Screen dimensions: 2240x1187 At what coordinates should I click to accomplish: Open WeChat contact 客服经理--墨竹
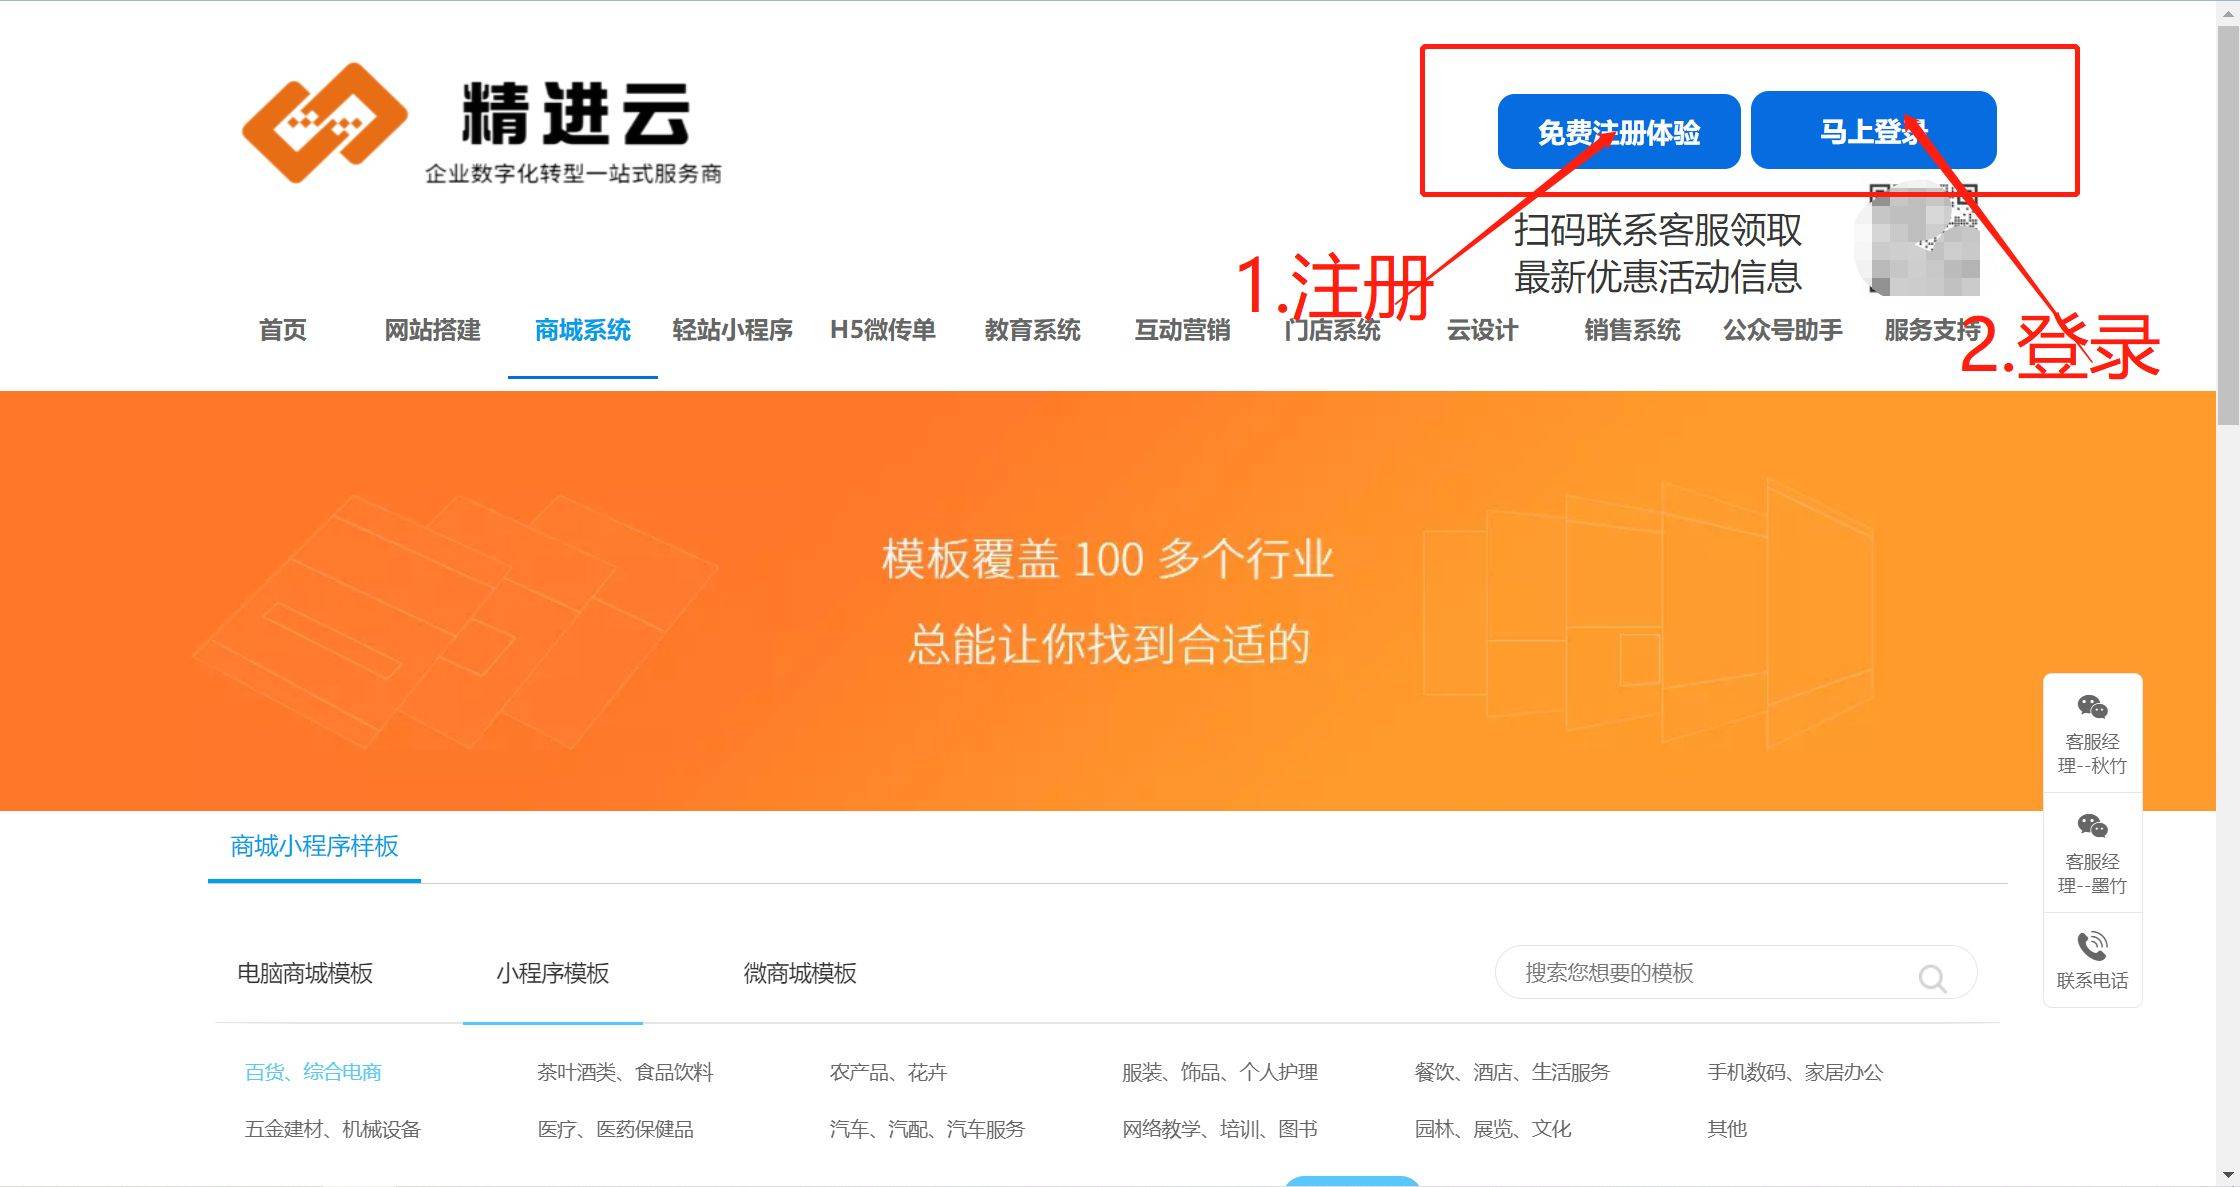tap(2092, 853)
